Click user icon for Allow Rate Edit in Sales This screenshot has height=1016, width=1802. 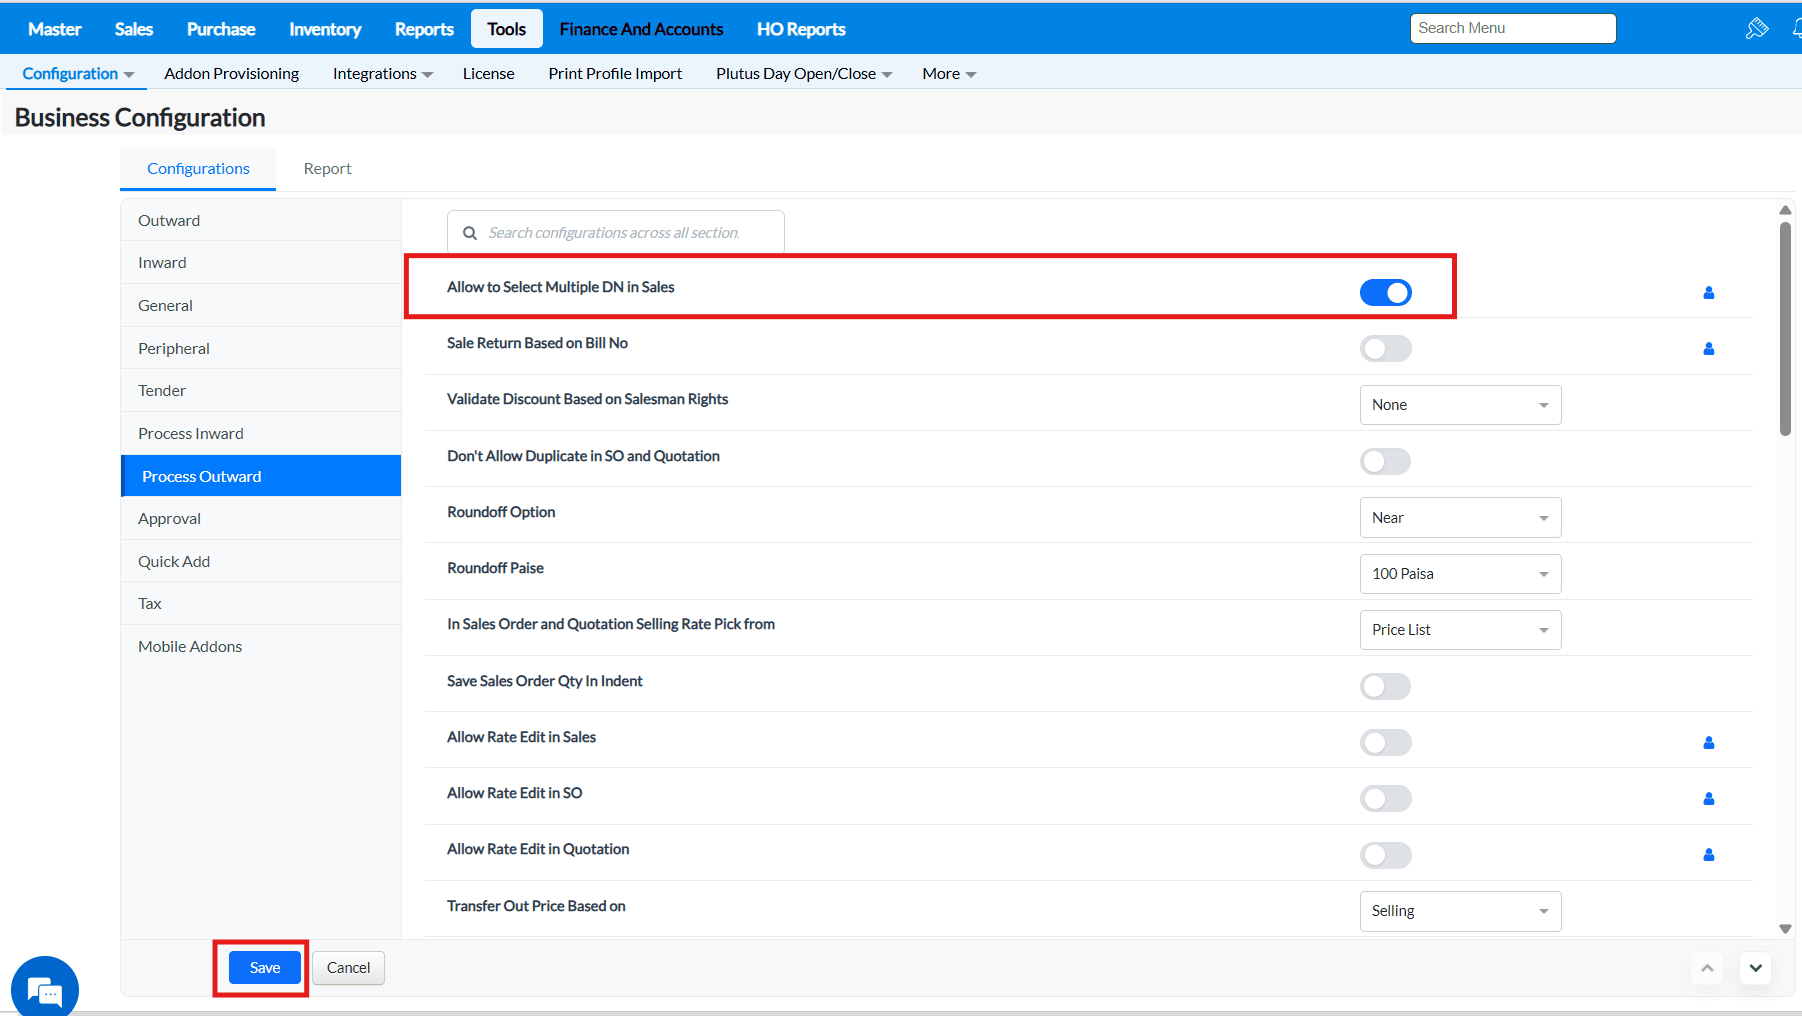1708,743
